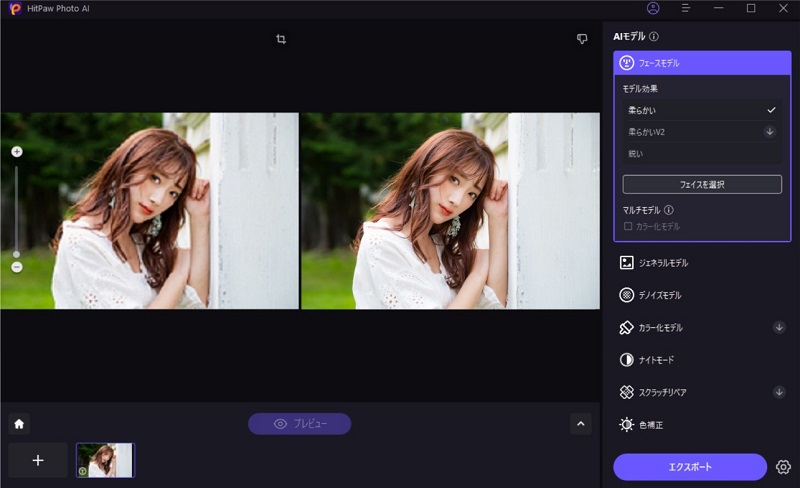Click the モデル効果 label
Screen dimensions: 800x488
(x=640, y=89)
